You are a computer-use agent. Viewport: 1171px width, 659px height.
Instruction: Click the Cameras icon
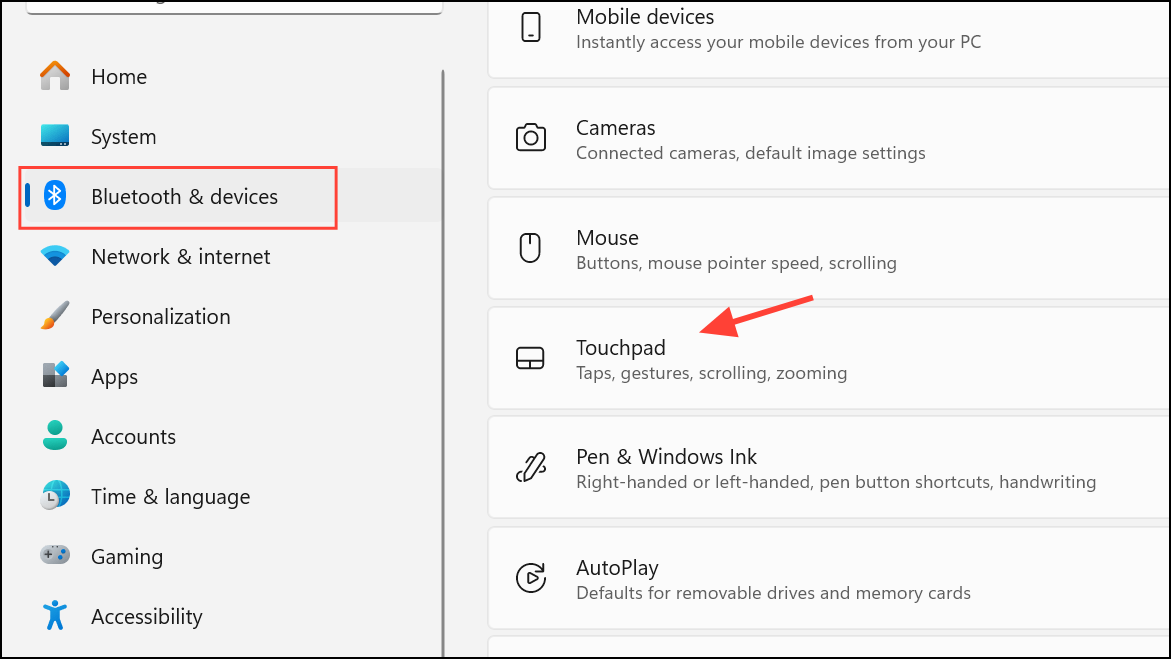coord(531,138)
